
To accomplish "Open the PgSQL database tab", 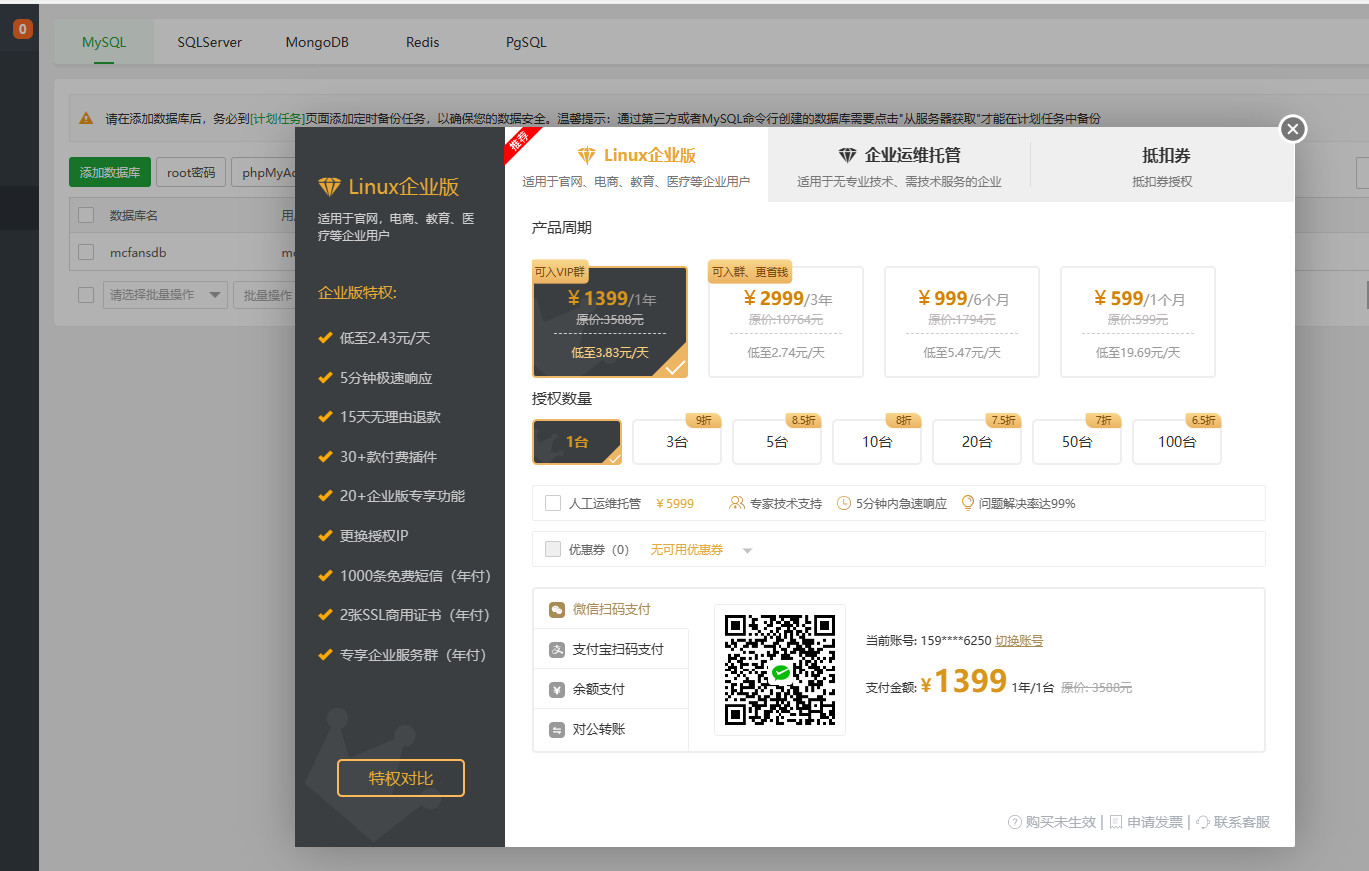I will coord(526,43).
